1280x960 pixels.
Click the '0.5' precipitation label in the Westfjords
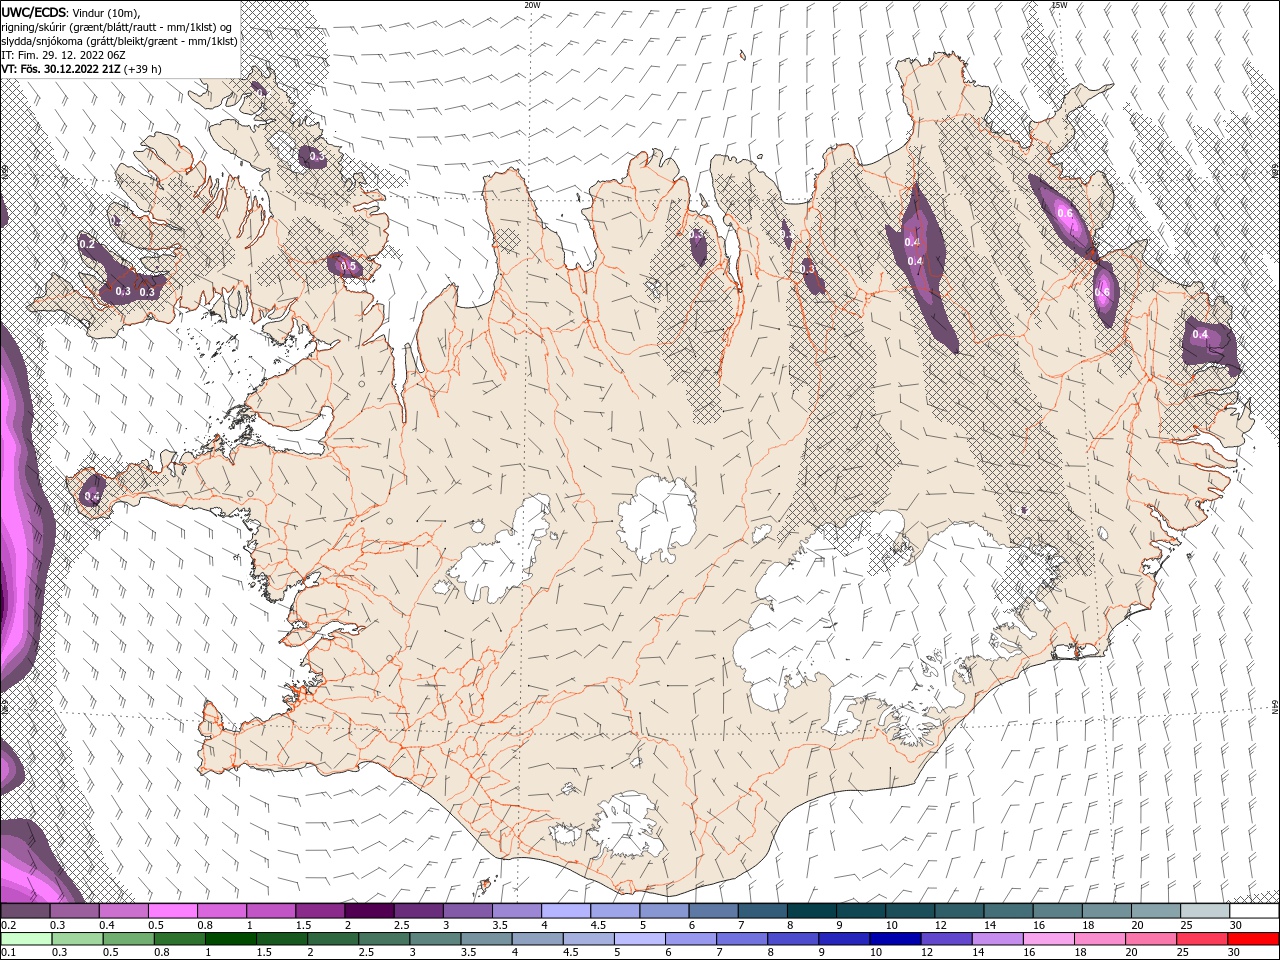coord(348,266)
